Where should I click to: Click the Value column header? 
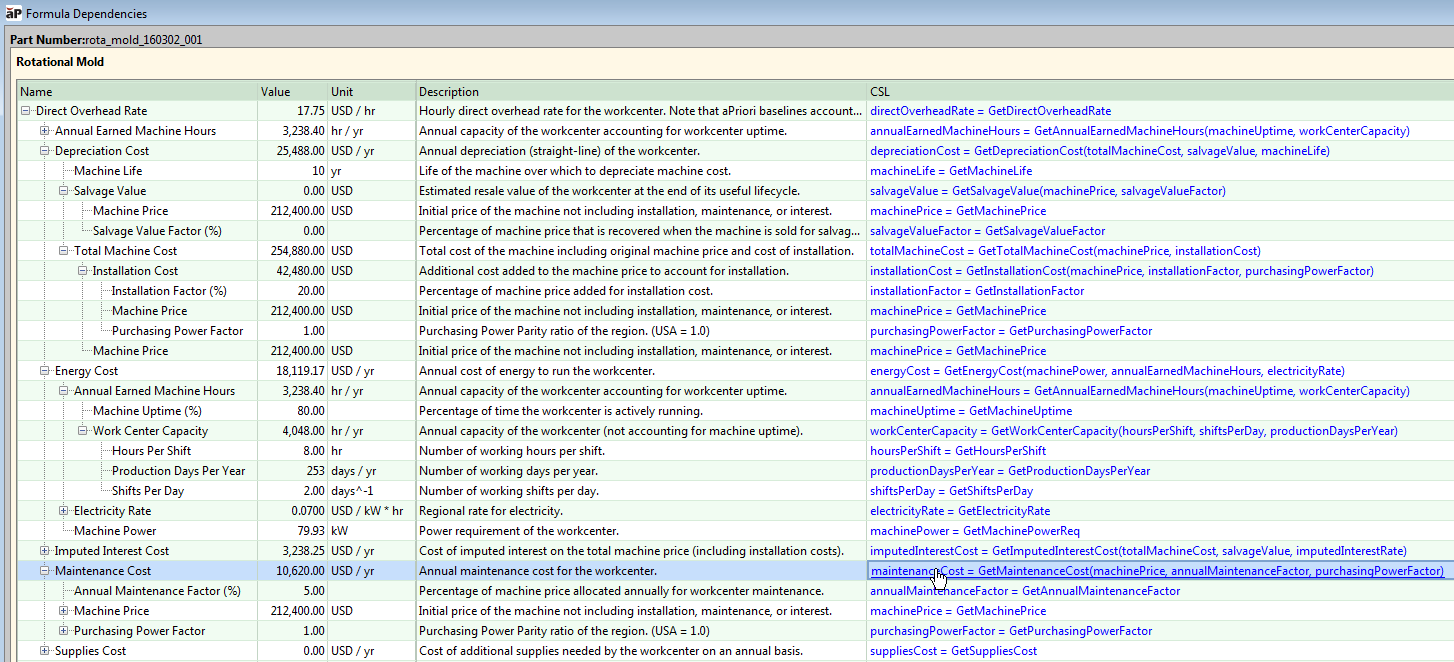[293, 91]
